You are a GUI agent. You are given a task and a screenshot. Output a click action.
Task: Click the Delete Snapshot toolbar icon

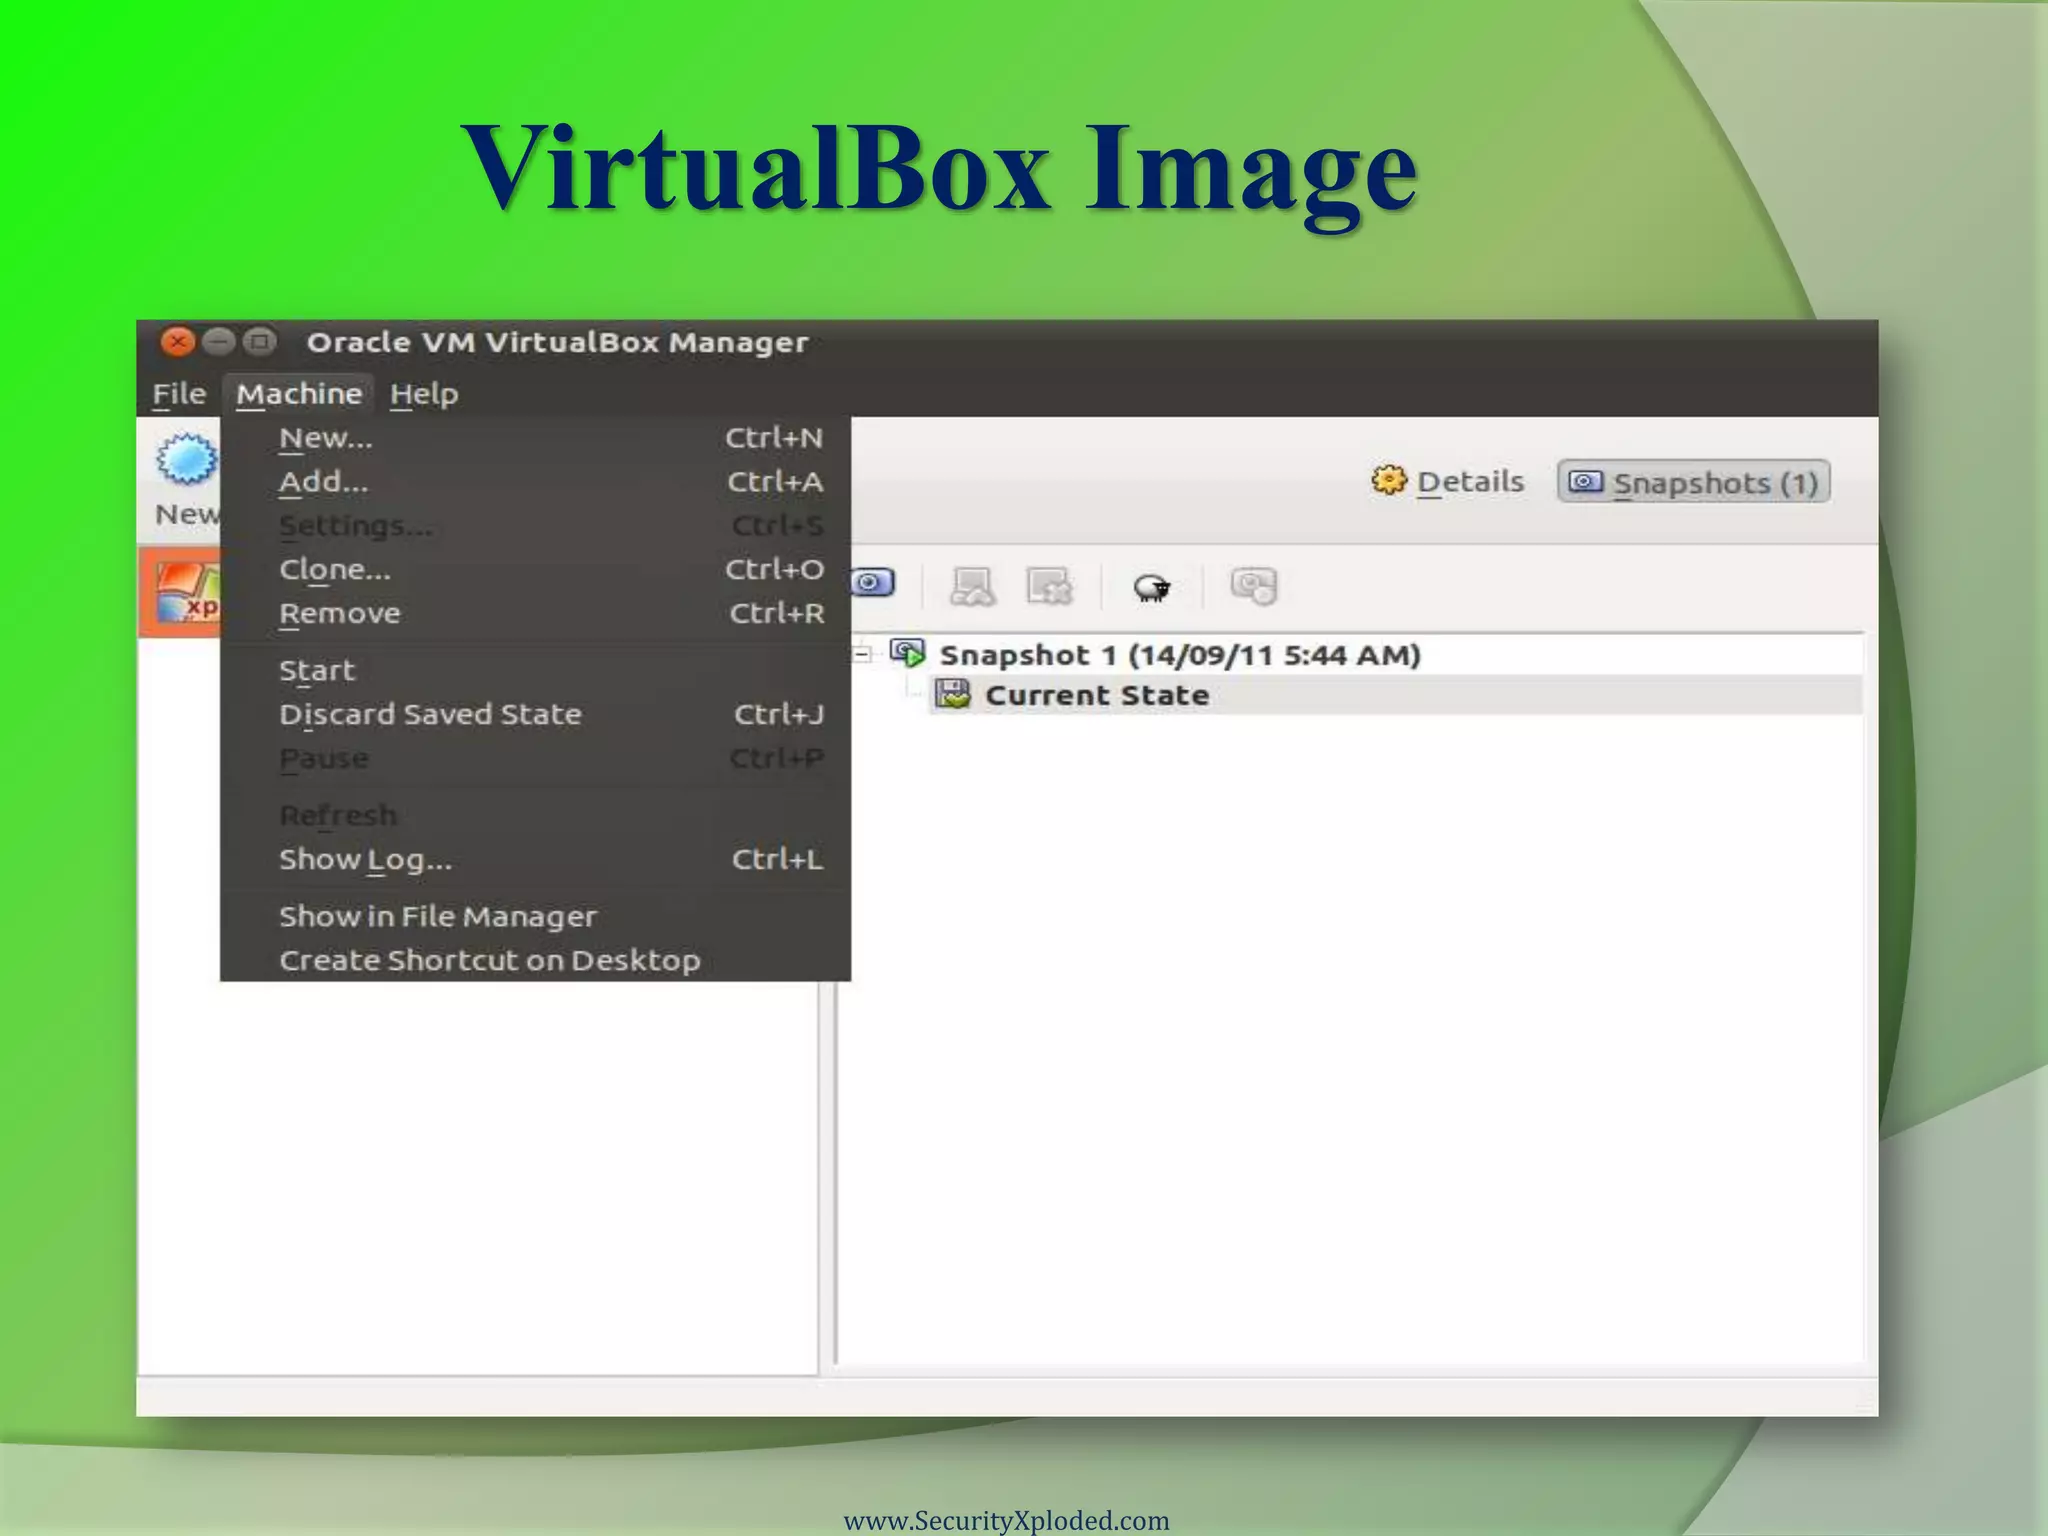[1050, 587]
